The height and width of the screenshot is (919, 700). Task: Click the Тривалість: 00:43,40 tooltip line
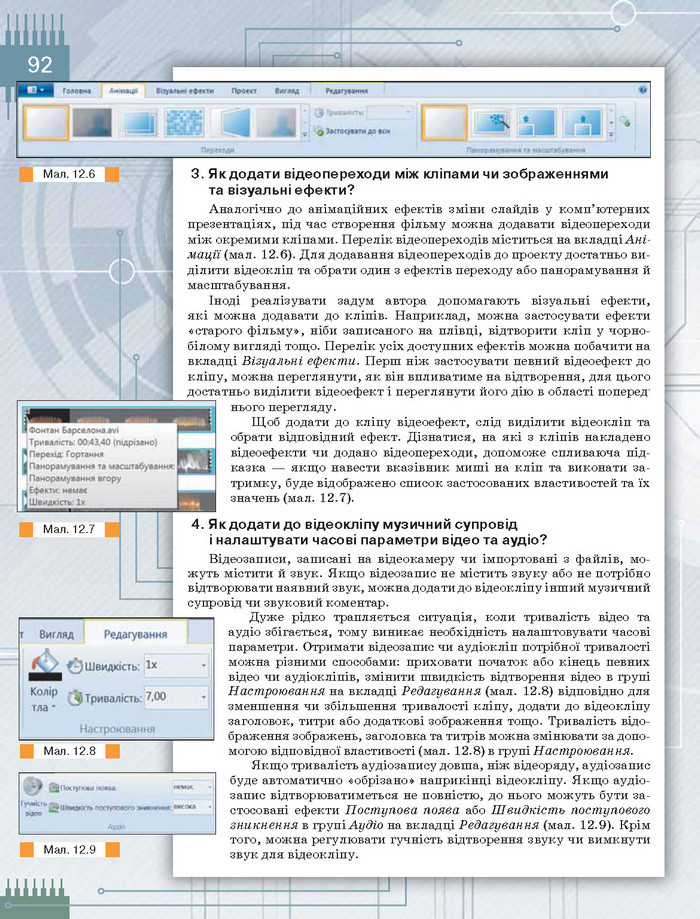click(93, 442)
